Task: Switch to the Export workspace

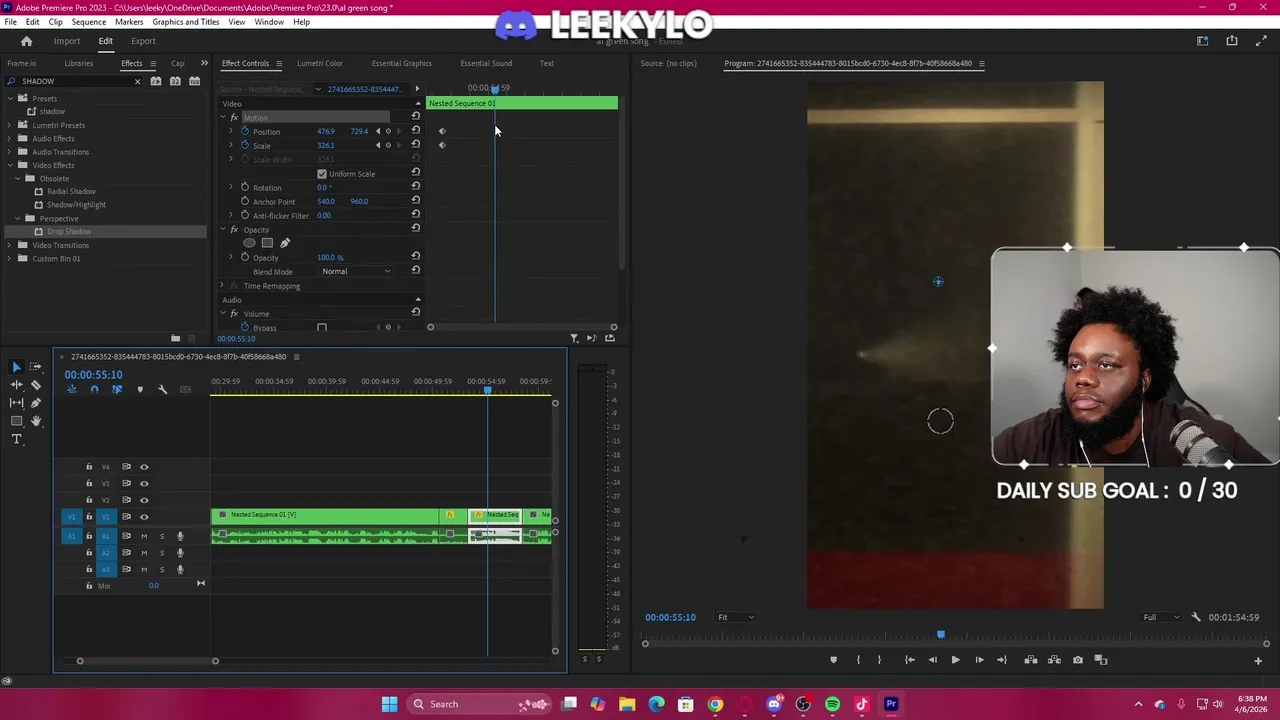Action: click(143, 41)
